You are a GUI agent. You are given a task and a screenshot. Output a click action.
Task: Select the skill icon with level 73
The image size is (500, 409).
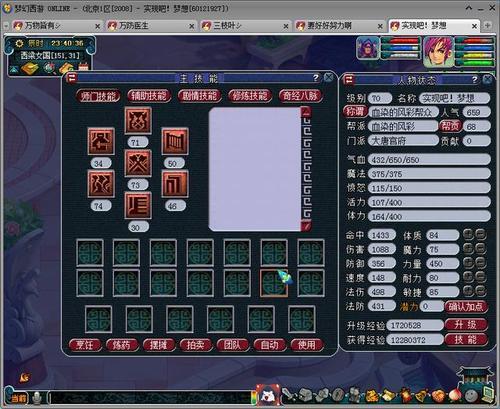click(138, 163)
